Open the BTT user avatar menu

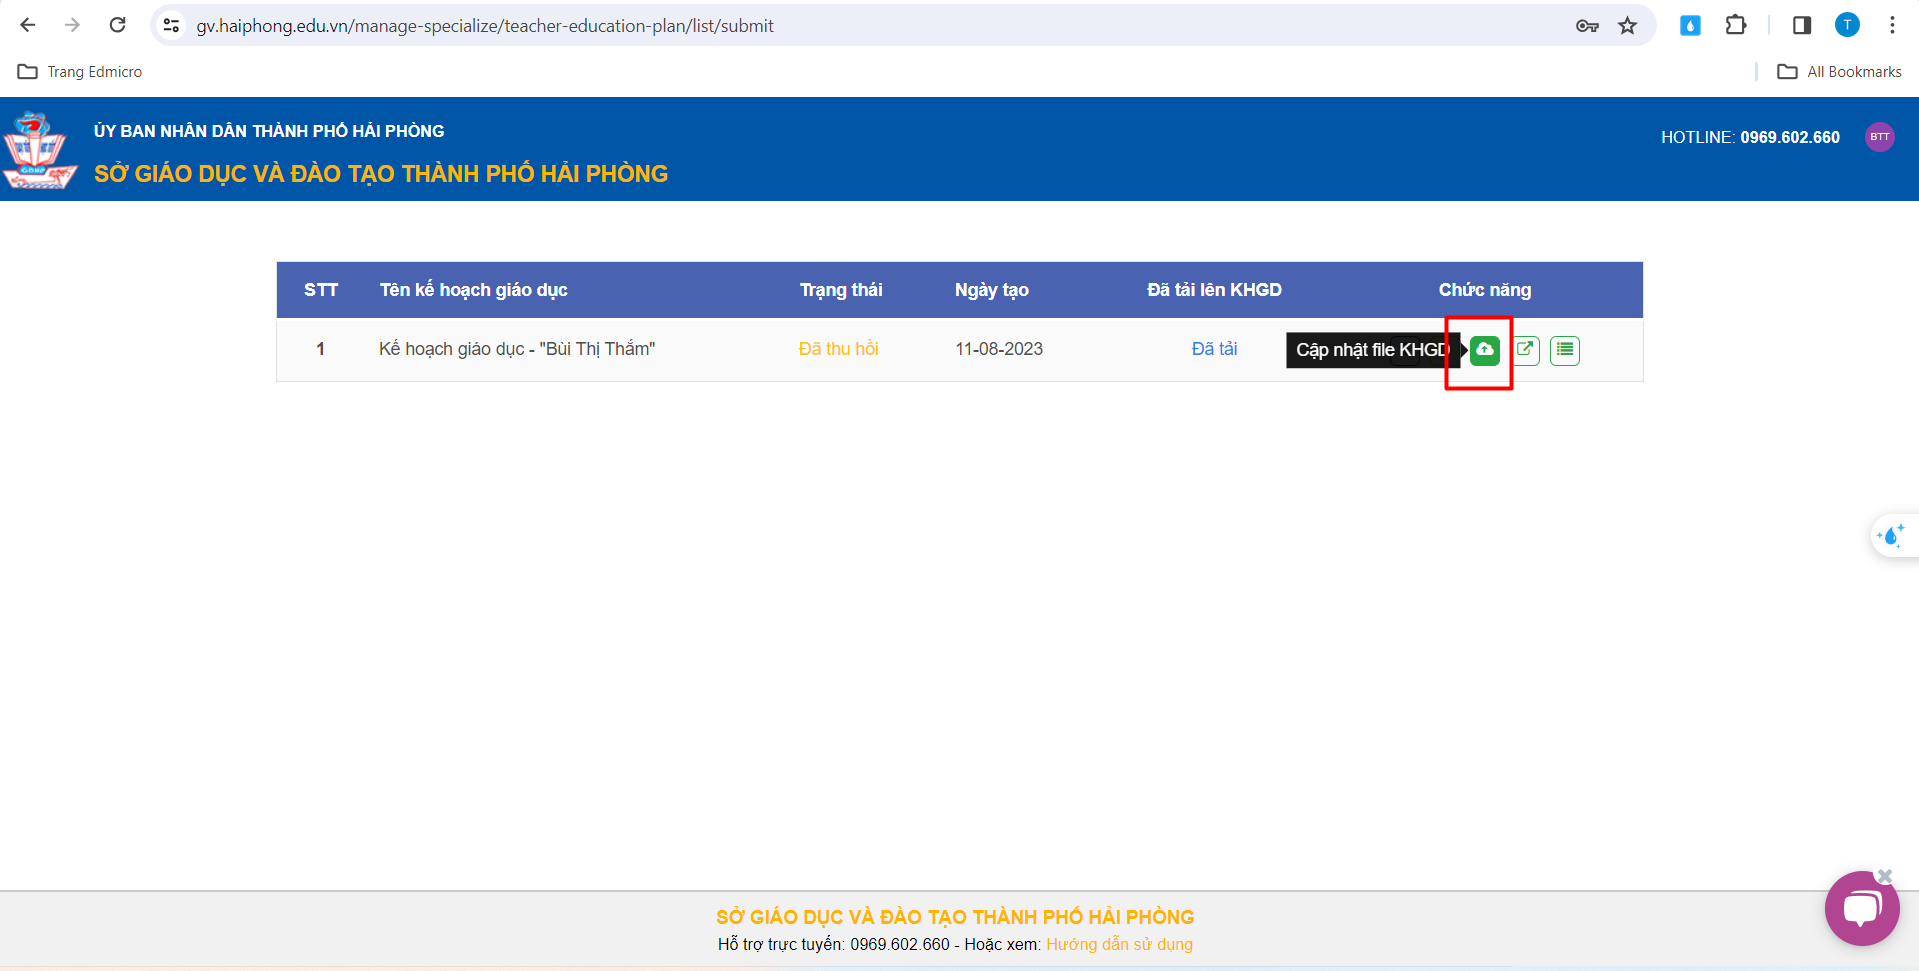(x=1879, y=137)
